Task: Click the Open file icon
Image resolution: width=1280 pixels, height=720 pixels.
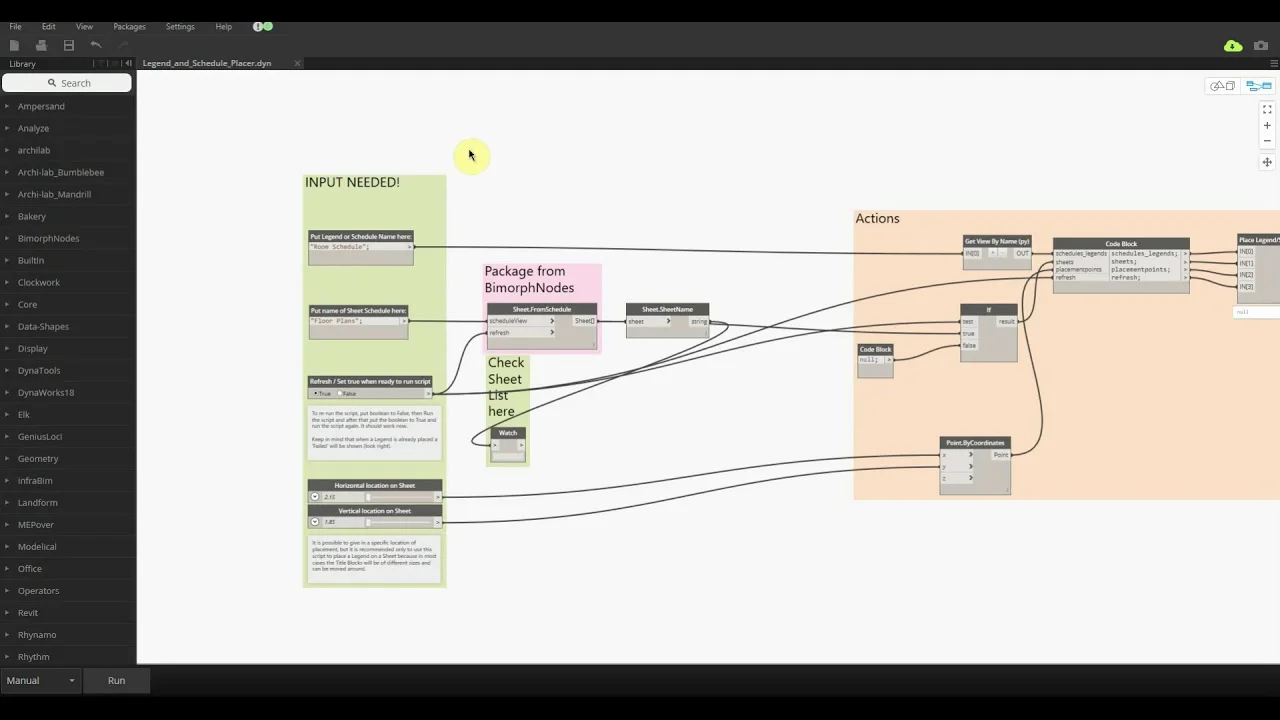Action: coord(41,45)
